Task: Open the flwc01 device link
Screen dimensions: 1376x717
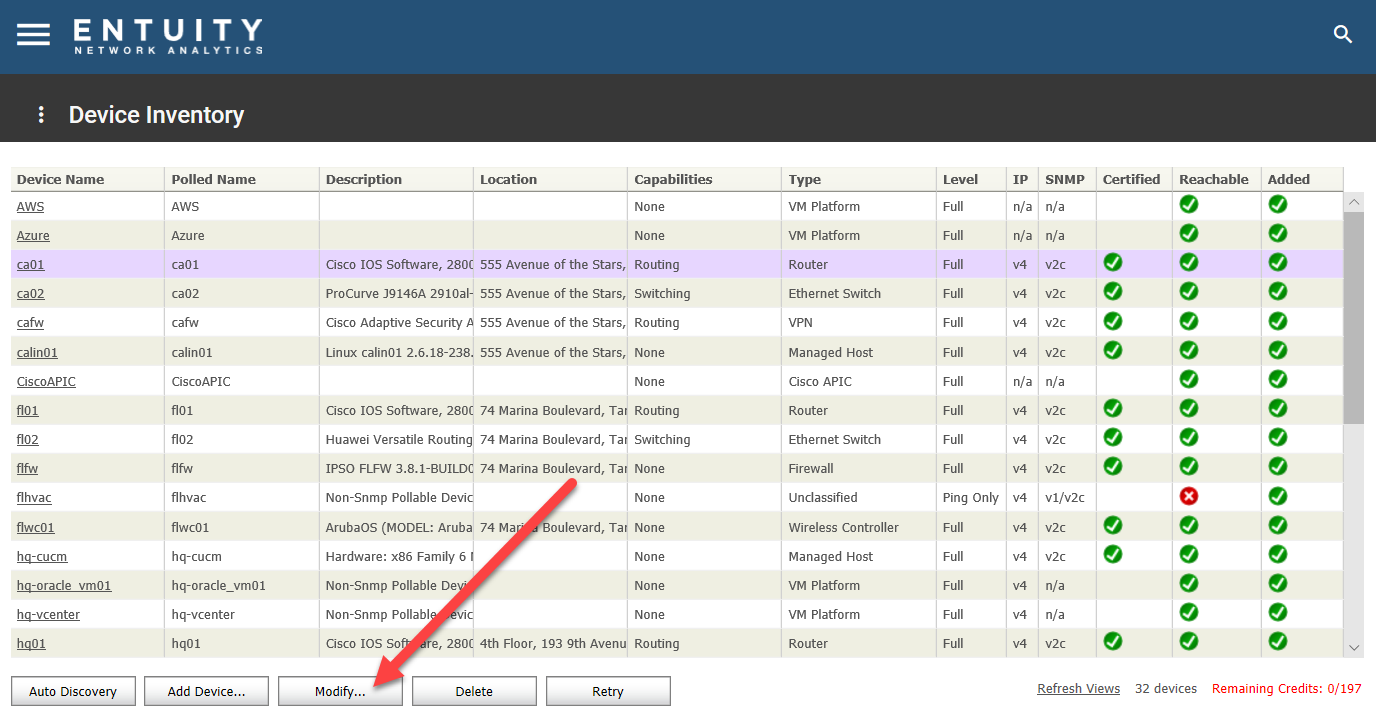Action: point(35,528)
